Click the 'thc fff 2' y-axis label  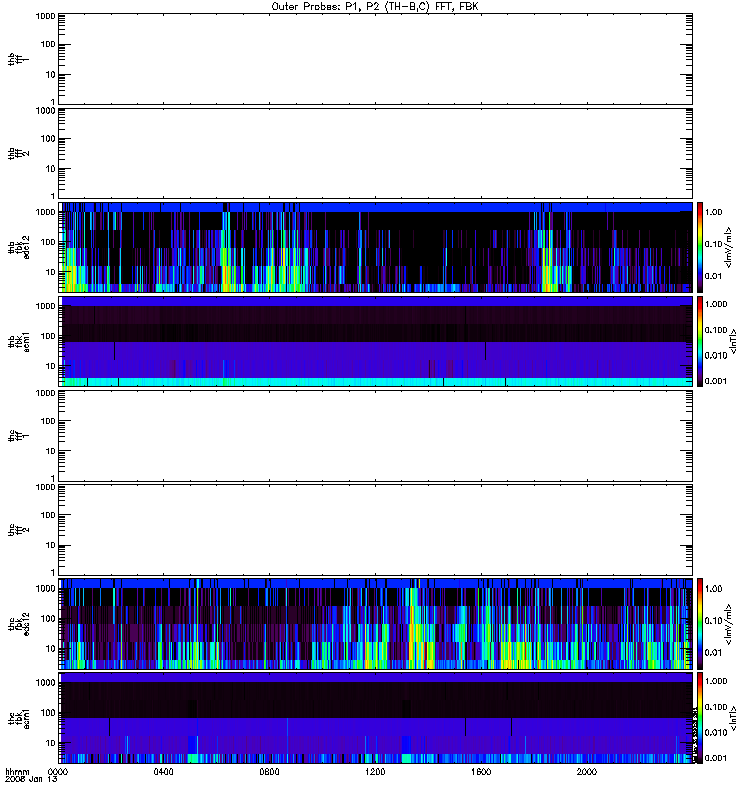(x=19, y=530)
